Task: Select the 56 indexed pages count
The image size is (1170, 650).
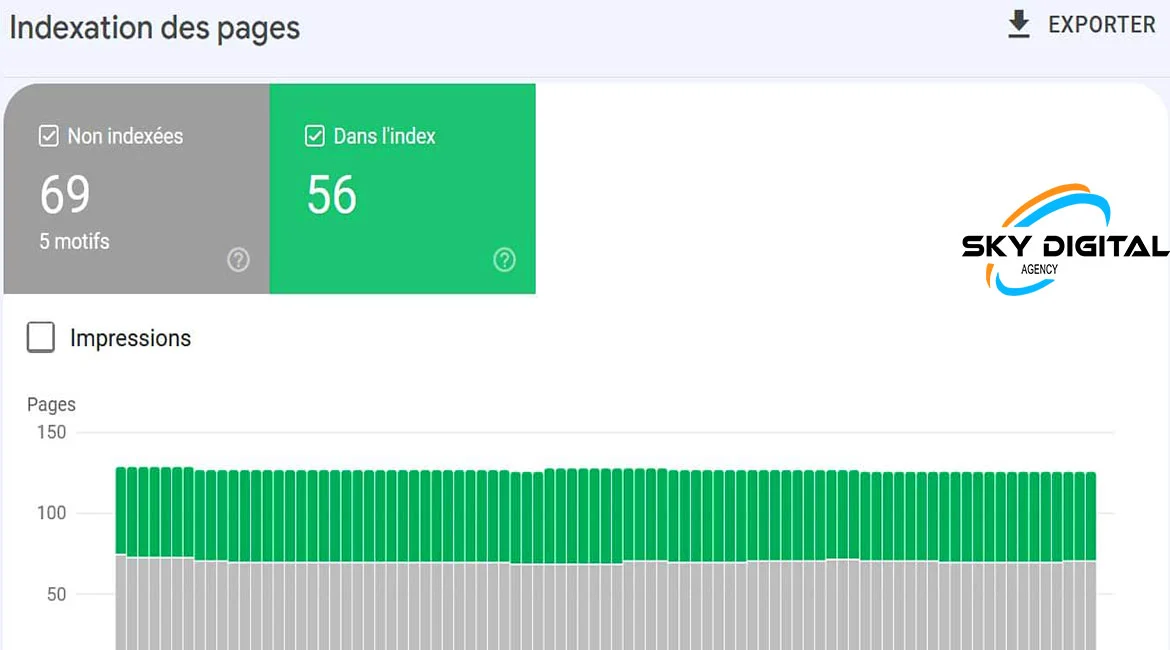Action: tap(332, 195)
